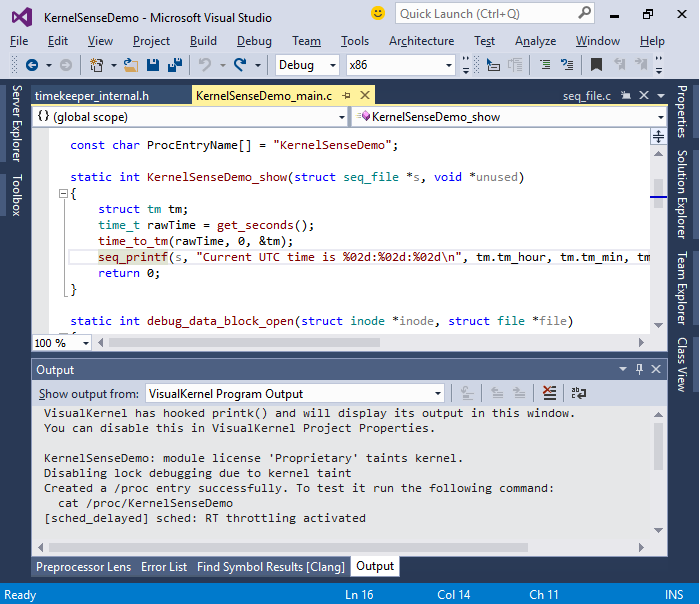Open the Navigate Backward history dropdown arrow
The width and height of the screenshot is (700, 604).
point(49,65)
